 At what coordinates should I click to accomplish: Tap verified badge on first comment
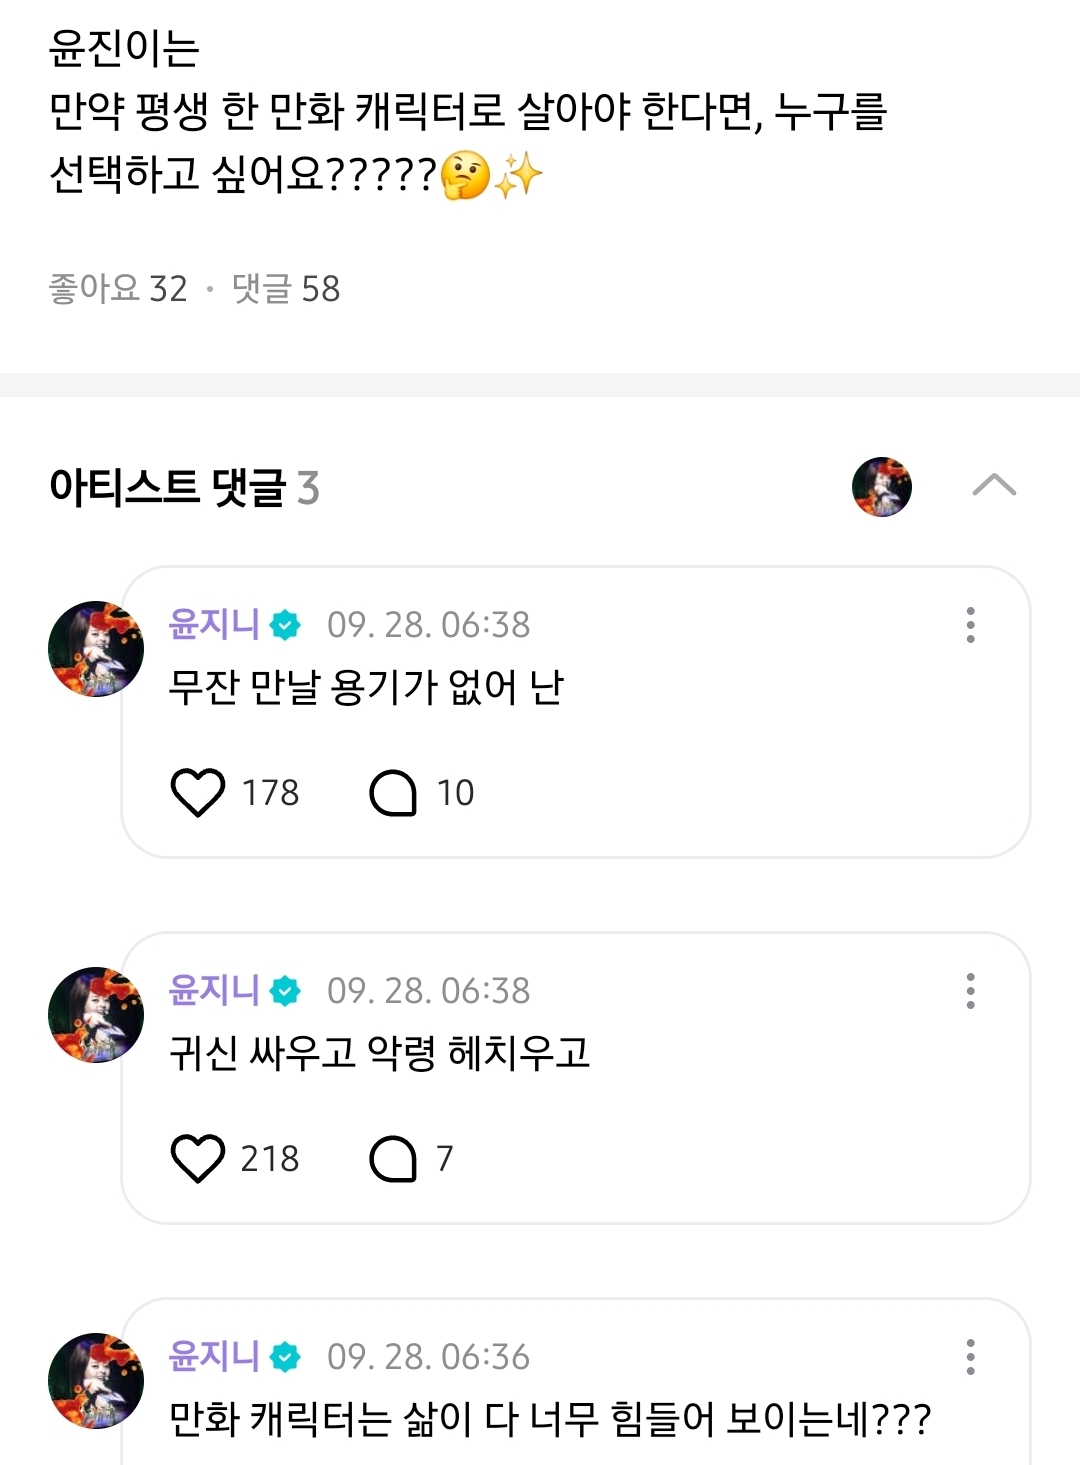[x=286, y=626]
